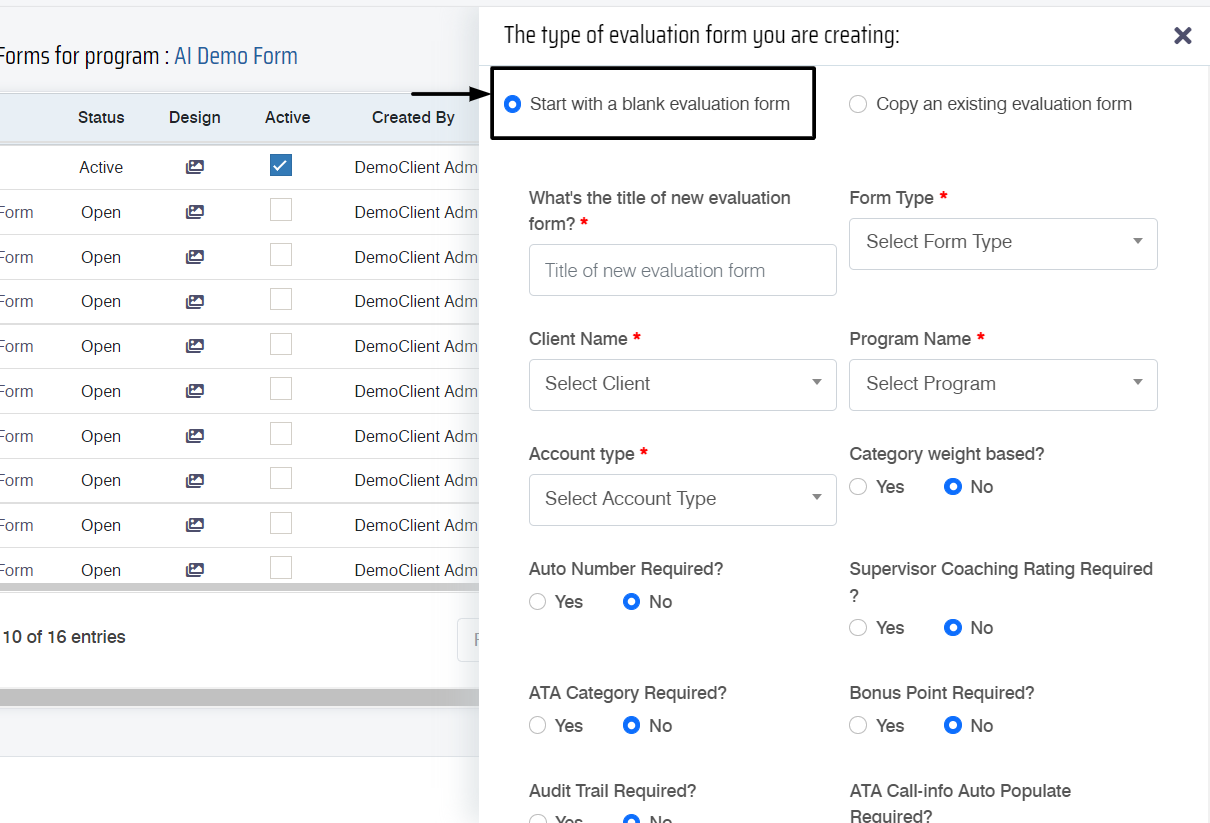Open the AI Demo Form program link

(236, 56)
